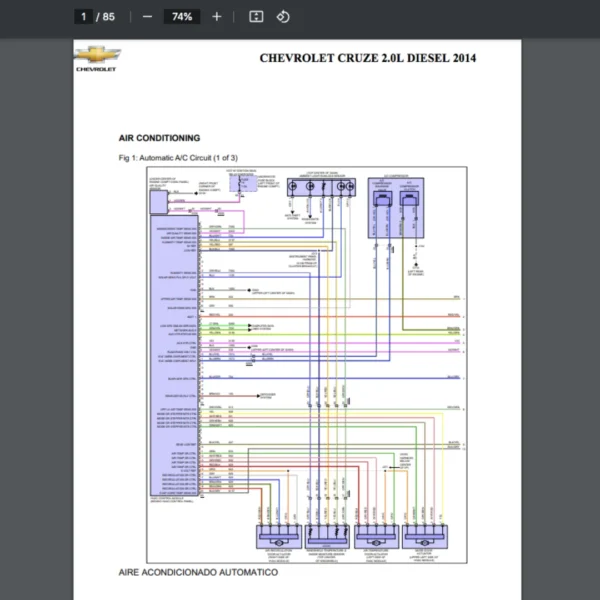Click the 74% zoom level field
This screenshot has height=600, width=600.
[182, 17]
